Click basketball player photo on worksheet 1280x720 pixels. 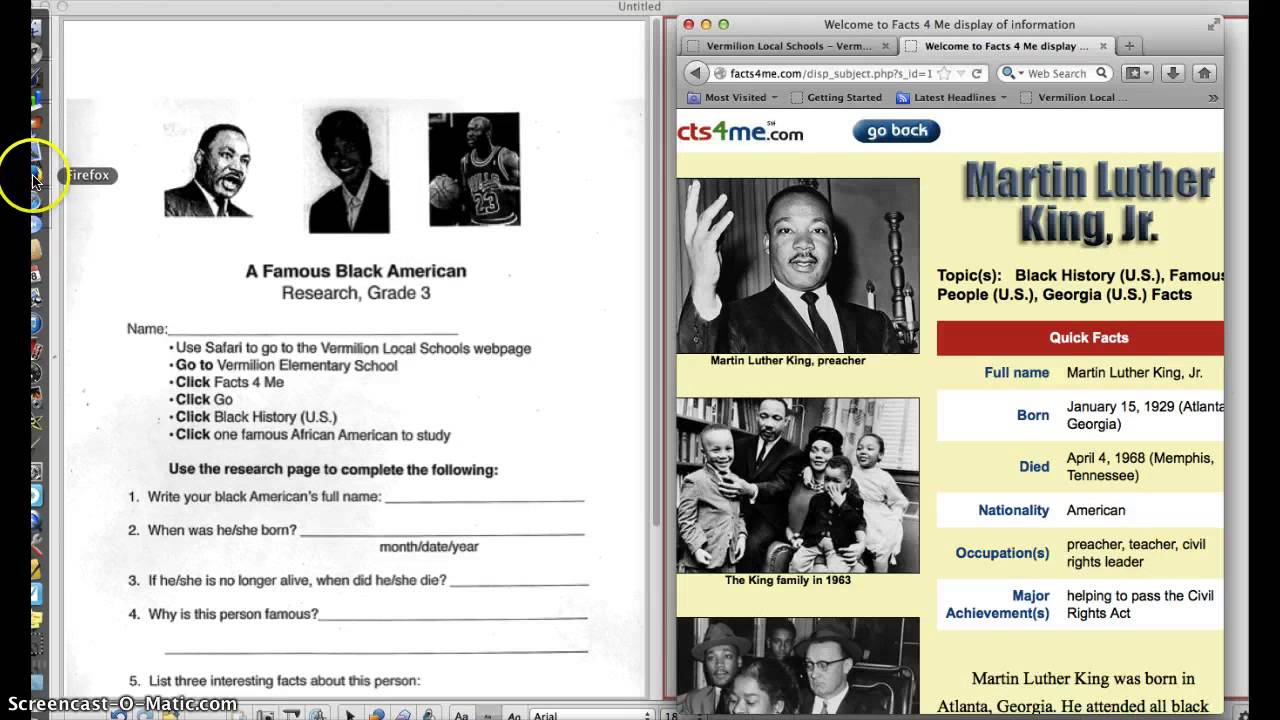(474, 169)
